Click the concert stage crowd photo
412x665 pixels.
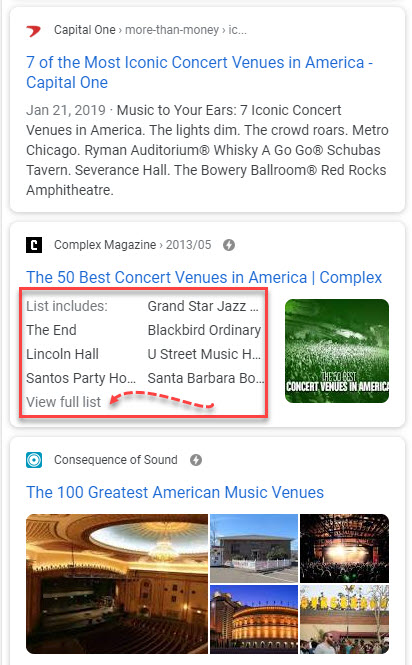(344, 548)
